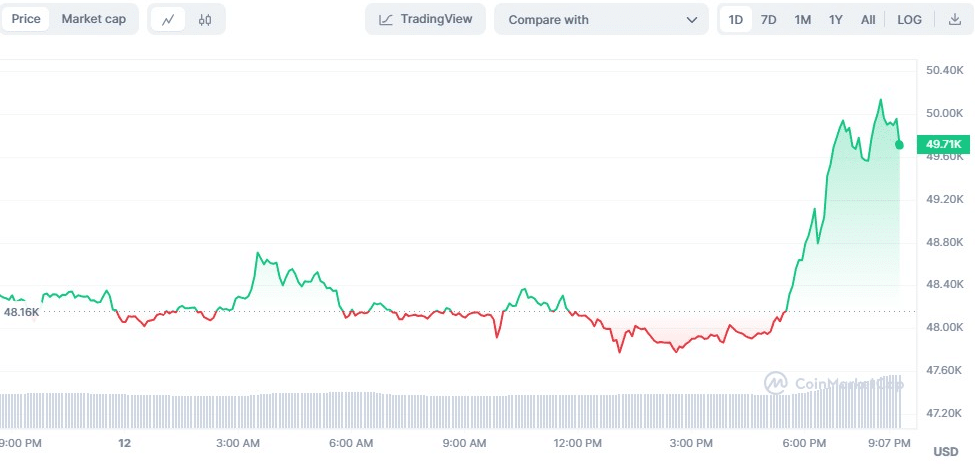
Task: Choose the 1Y time range
Action: 835,19
